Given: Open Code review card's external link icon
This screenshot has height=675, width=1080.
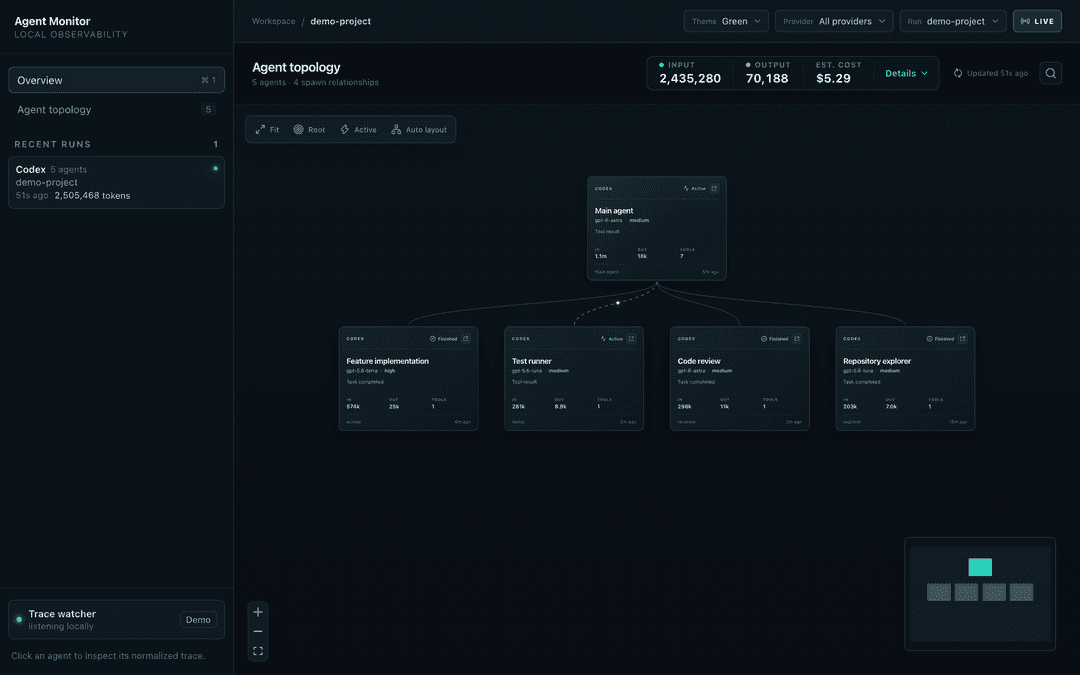Looking at the screenshot, I should [x=797, y=338].
